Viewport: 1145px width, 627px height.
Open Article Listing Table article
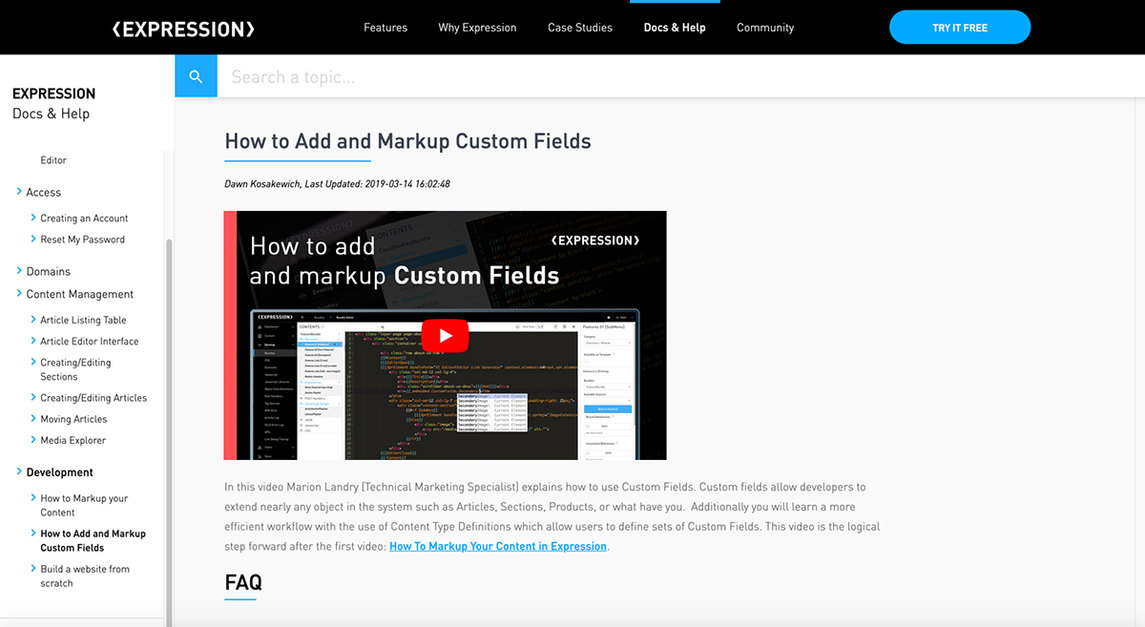click(x=83, y=320)
